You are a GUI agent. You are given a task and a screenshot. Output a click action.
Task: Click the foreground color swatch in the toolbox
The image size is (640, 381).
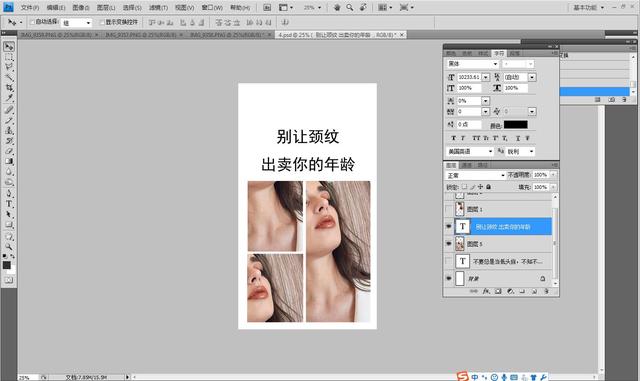click(7, 265)
